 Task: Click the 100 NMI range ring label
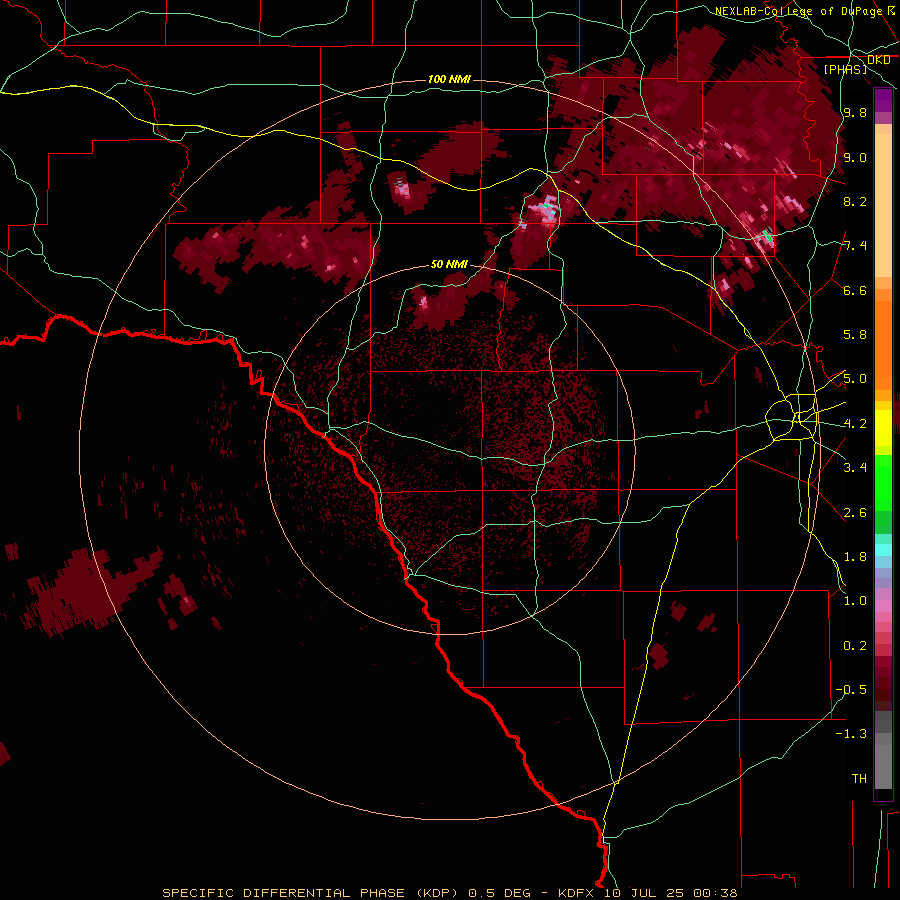point(449,79)
